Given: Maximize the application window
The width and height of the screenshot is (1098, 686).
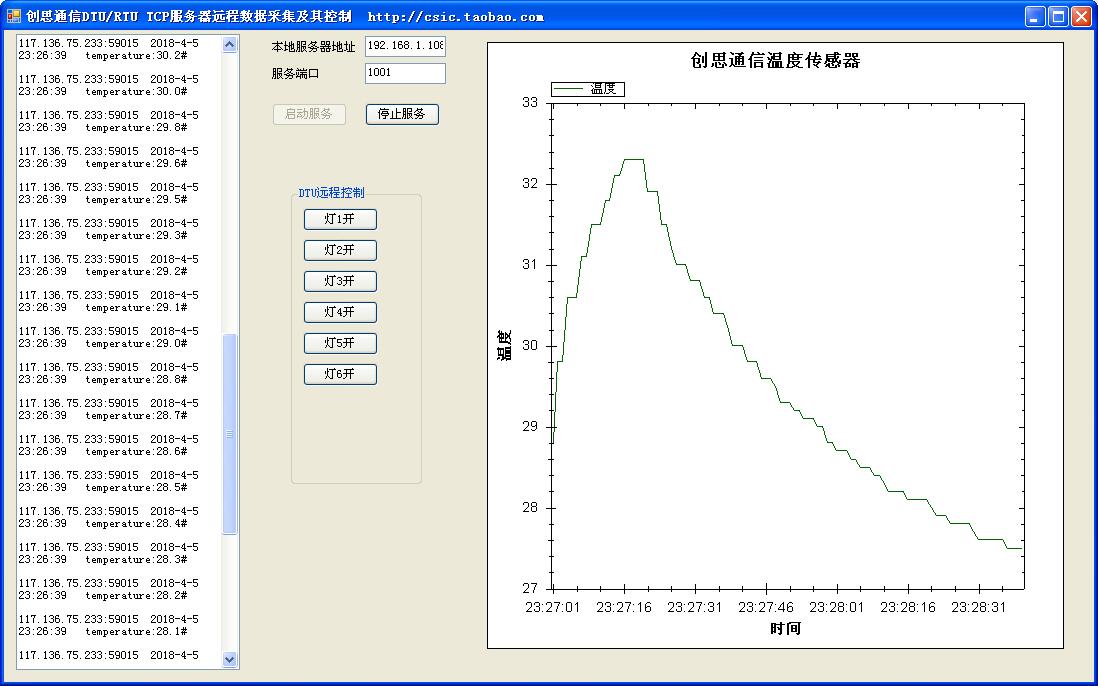Looking at the screenshot, I should [x=1058, y=17].
